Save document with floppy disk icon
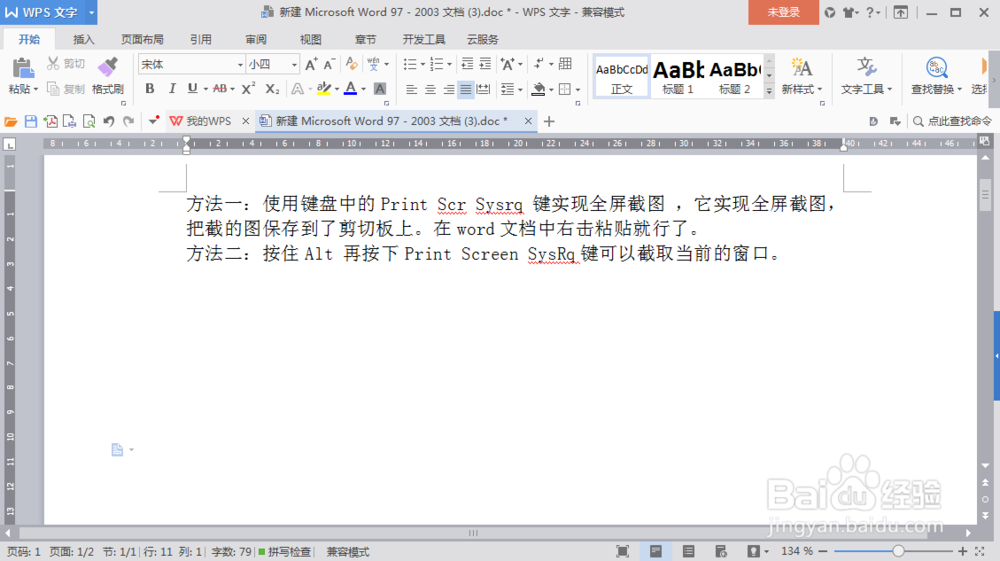Screen dimensions: 1000x561 (31, 121)
